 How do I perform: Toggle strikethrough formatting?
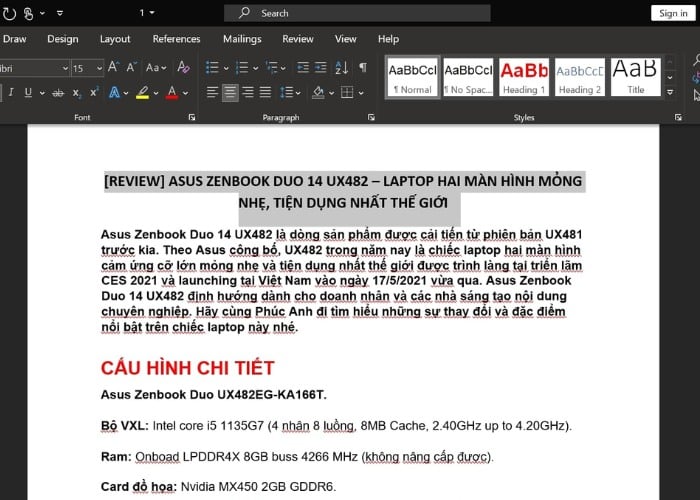pyautogui.click(x=56, y=92)
